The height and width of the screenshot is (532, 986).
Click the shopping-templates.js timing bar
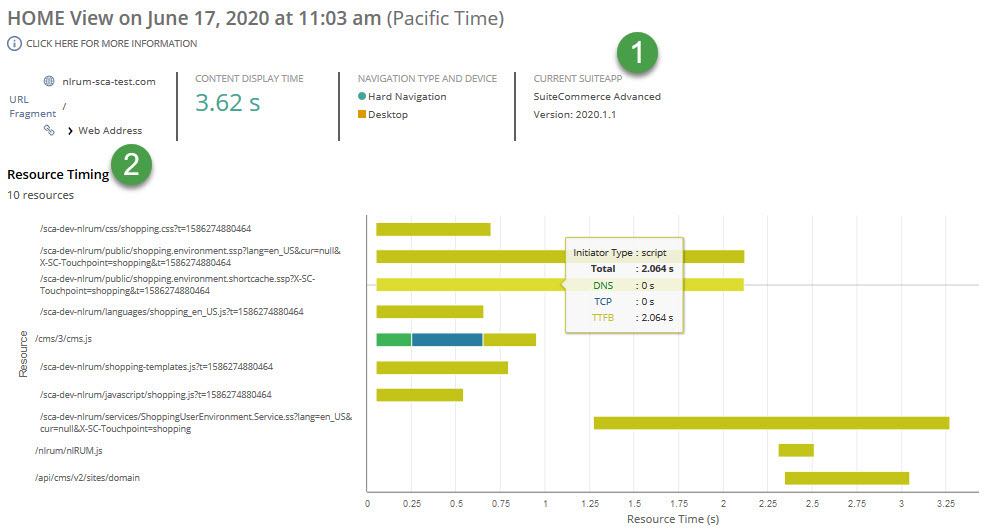442,367
